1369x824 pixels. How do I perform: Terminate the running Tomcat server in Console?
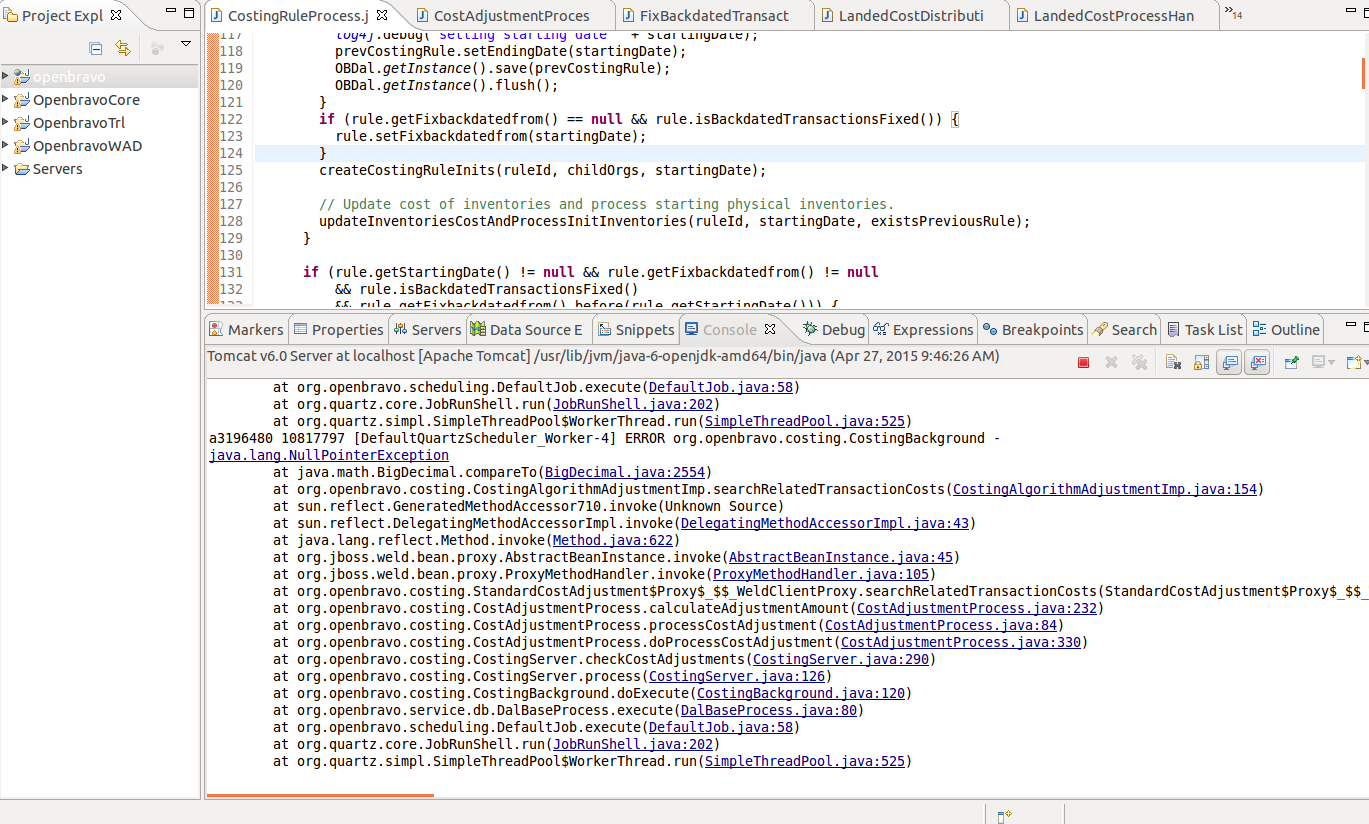point(1083,362)
